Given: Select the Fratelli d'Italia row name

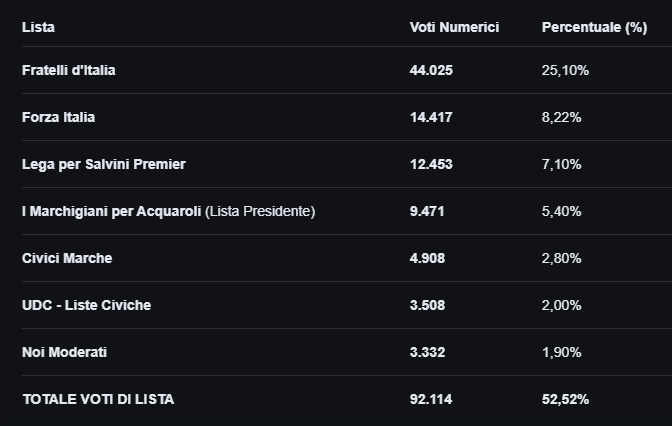Looking at the screenshot, I should click(x=76, y=70).
